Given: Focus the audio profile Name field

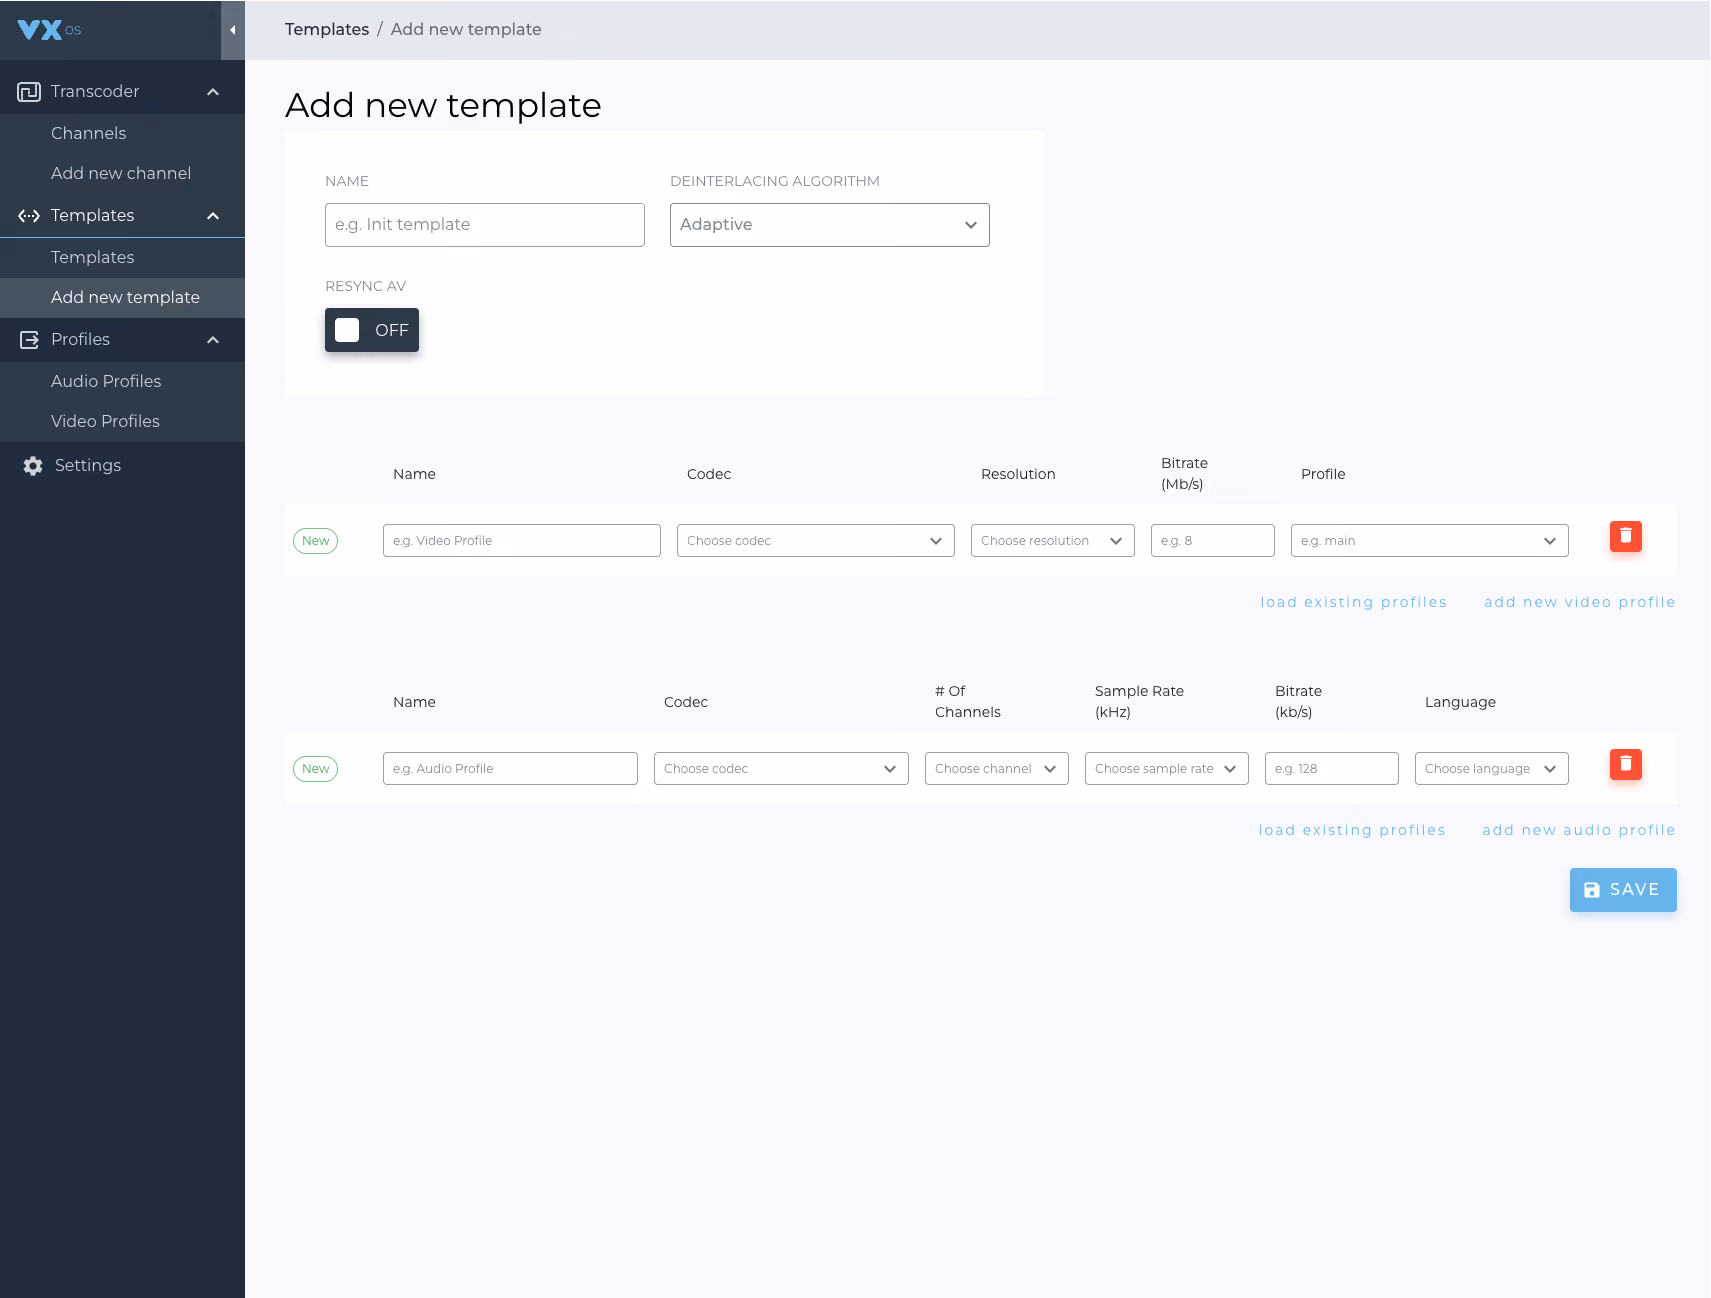Looking at the screenshot, I should [x=510, y=769].
